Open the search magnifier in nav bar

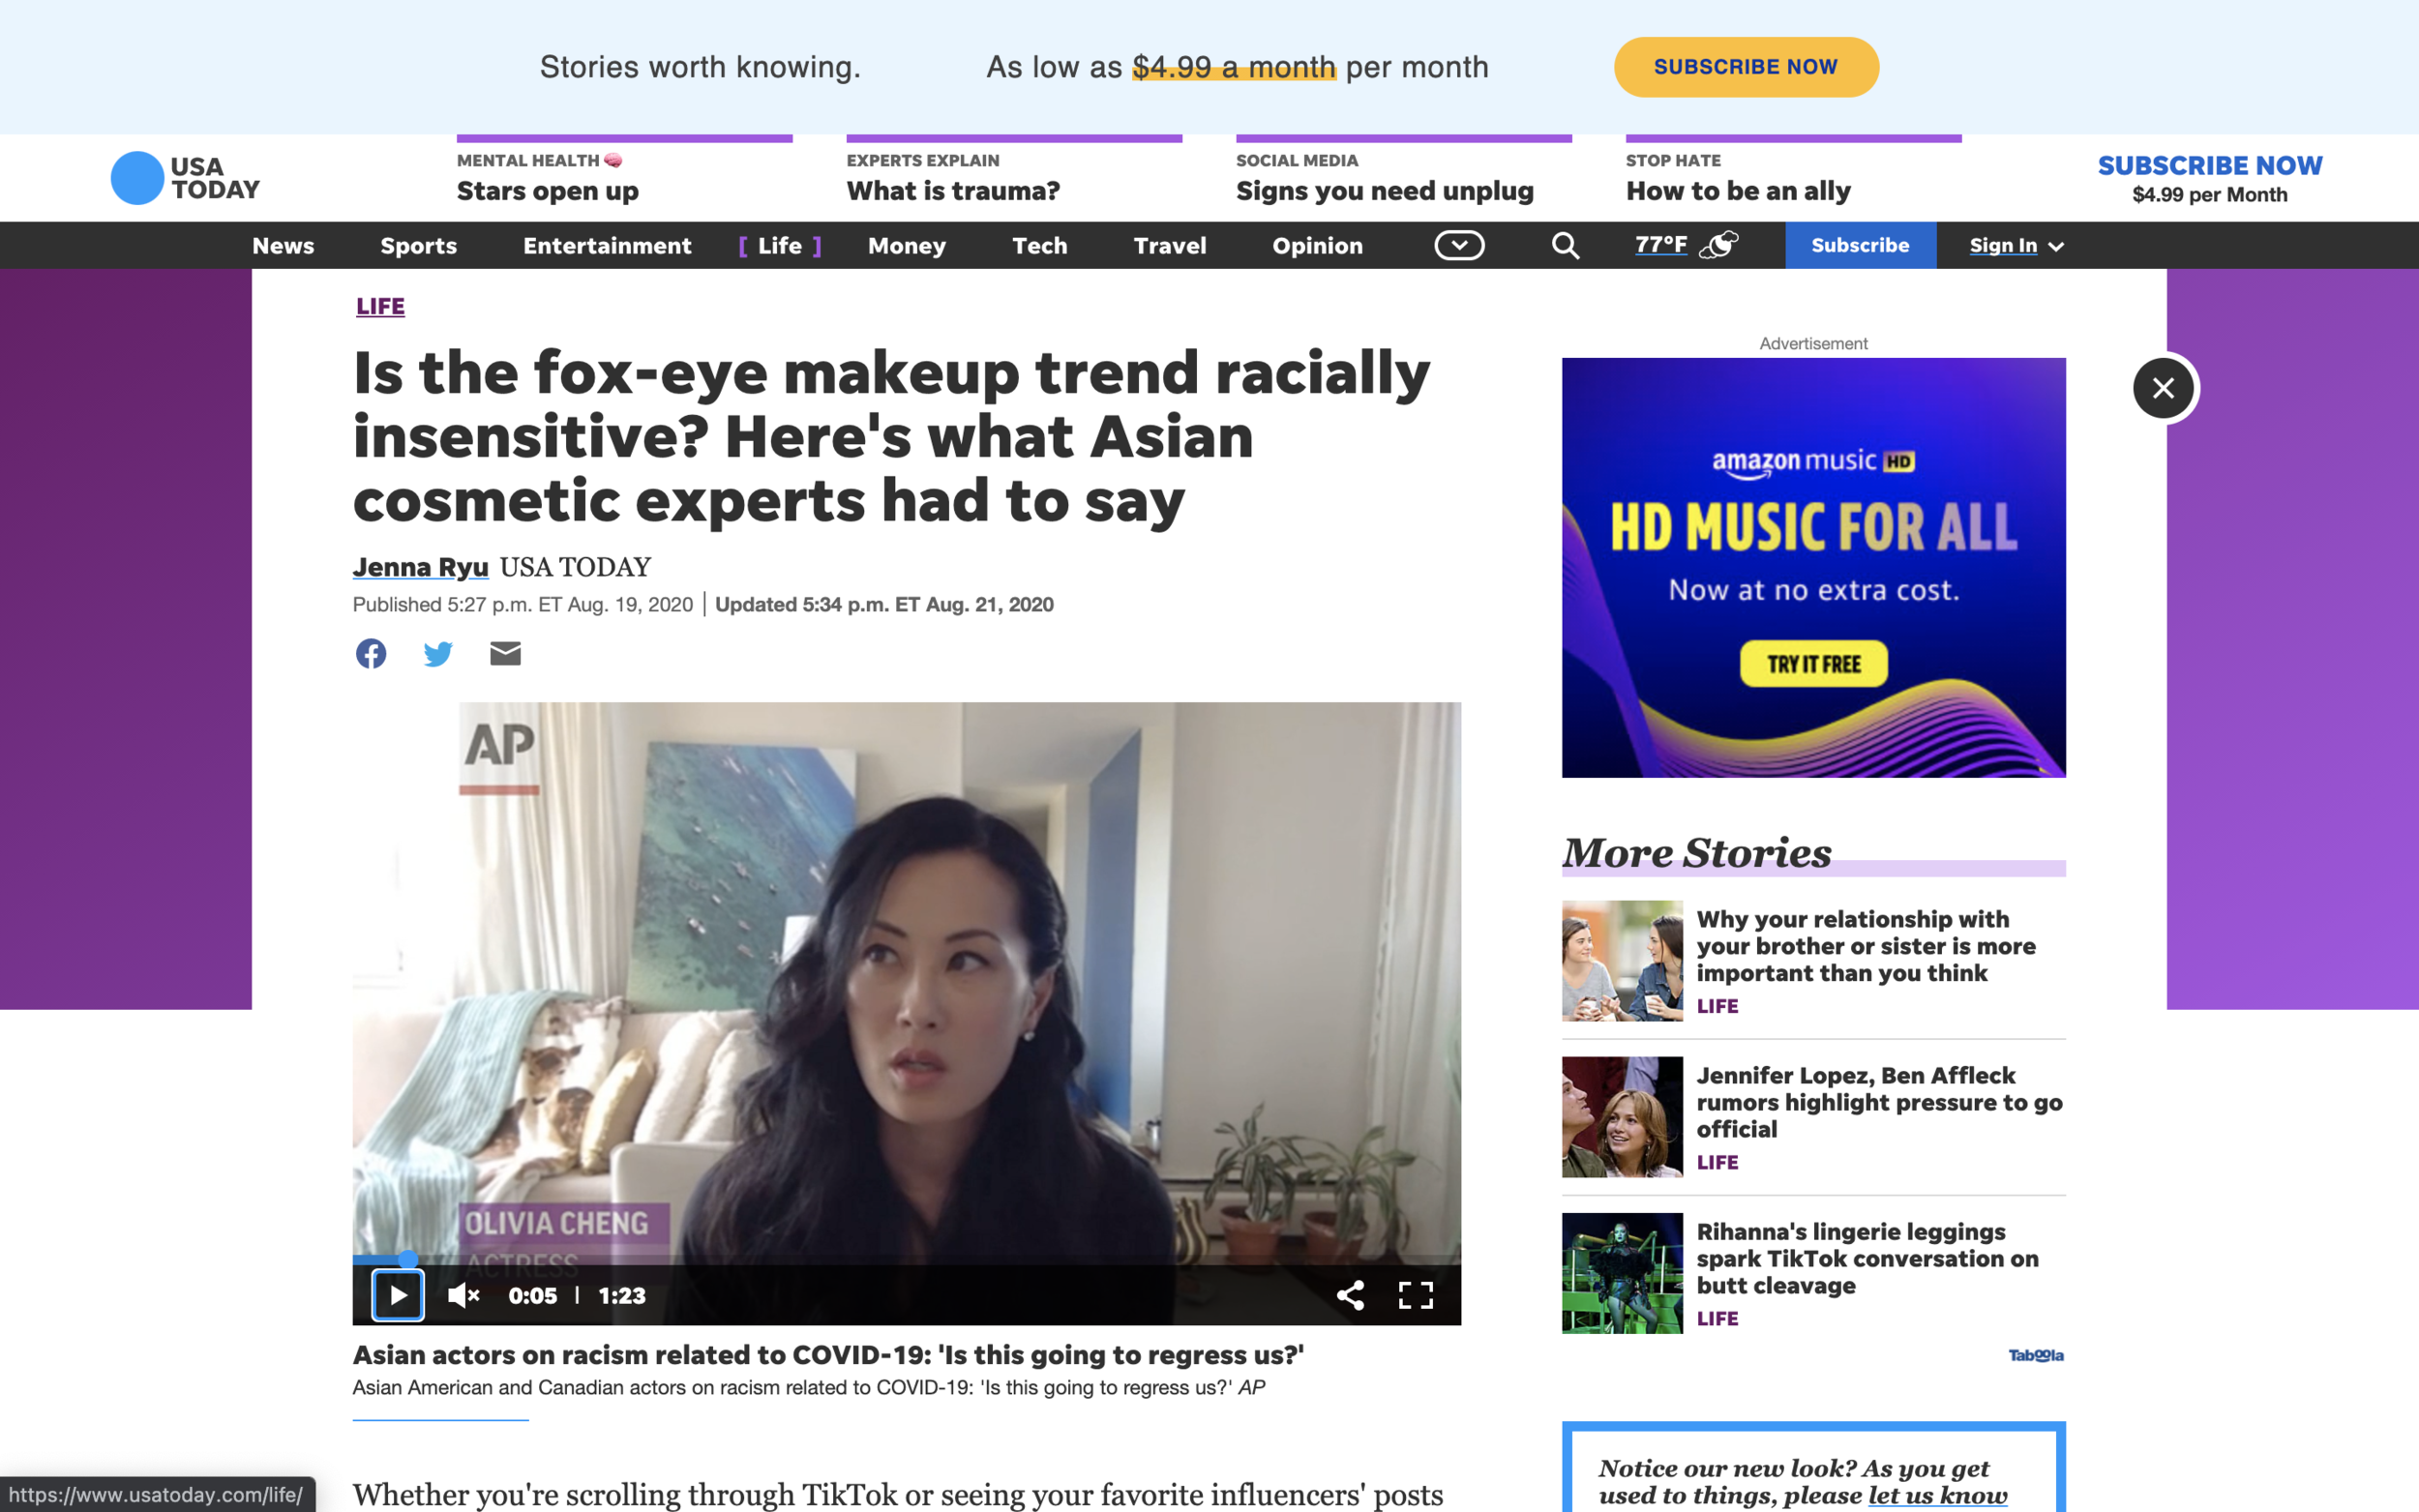[1565, 246]
